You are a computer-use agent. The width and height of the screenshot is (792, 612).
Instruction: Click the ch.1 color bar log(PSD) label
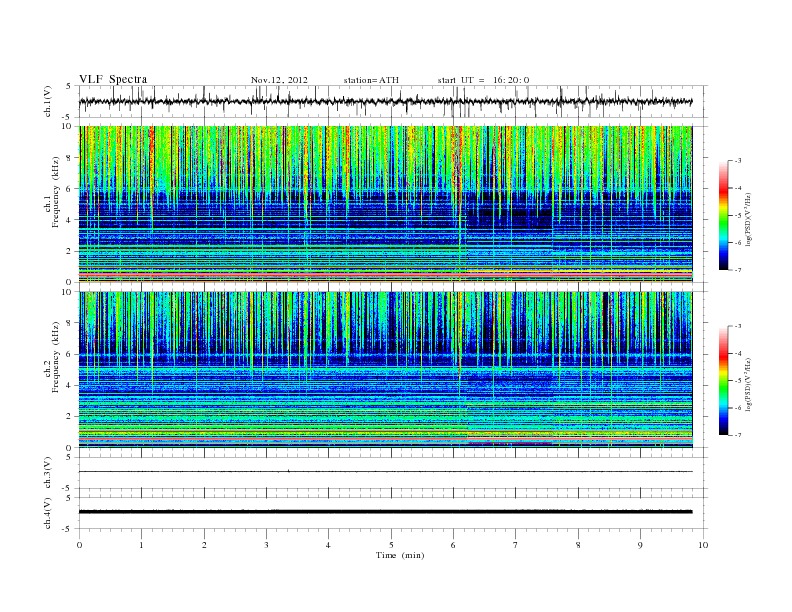(x=748, y=219)
